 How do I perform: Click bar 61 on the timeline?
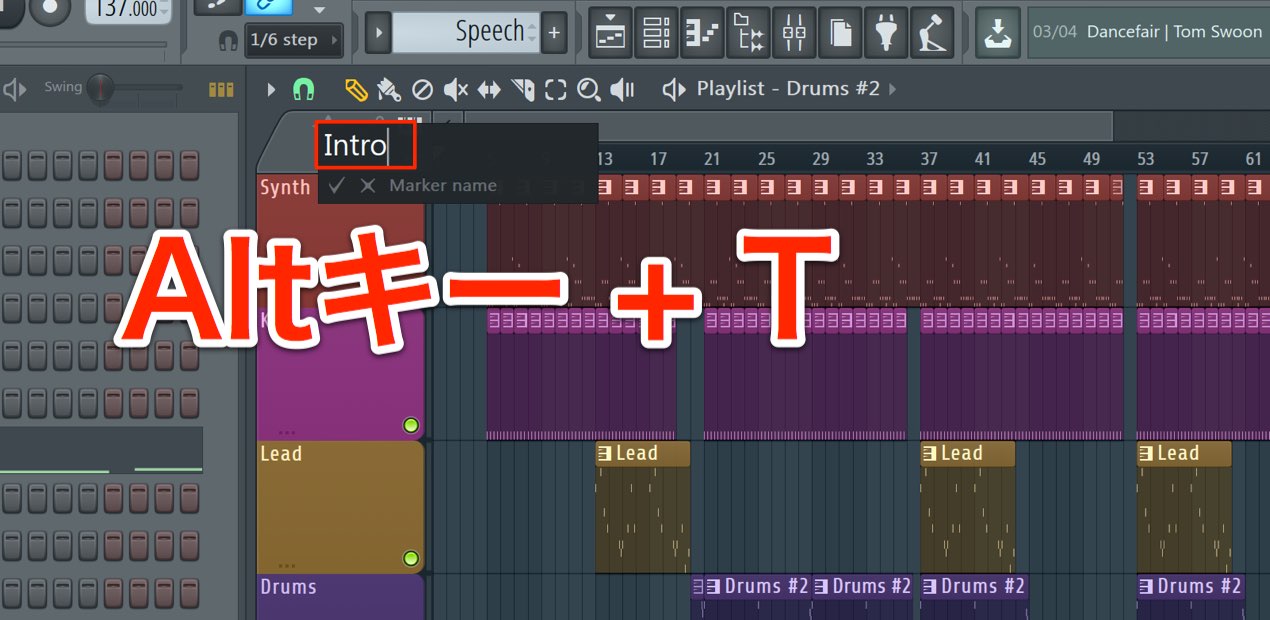point(1254,159)
